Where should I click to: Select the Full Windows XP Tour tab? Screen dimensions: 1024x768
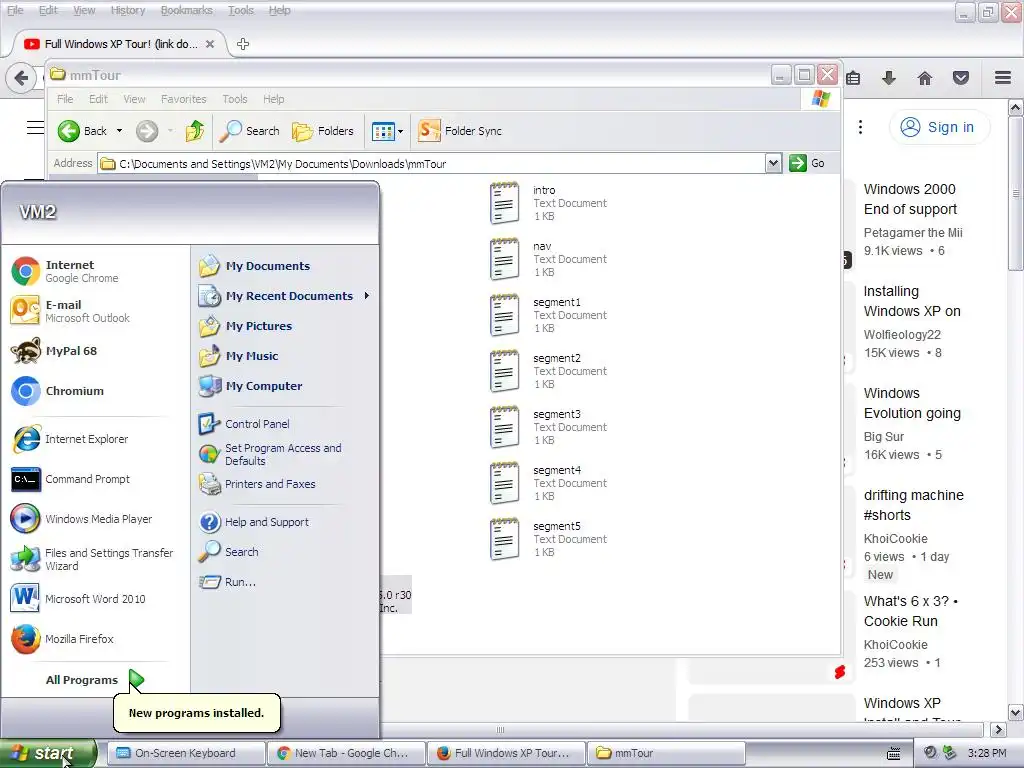119,44
